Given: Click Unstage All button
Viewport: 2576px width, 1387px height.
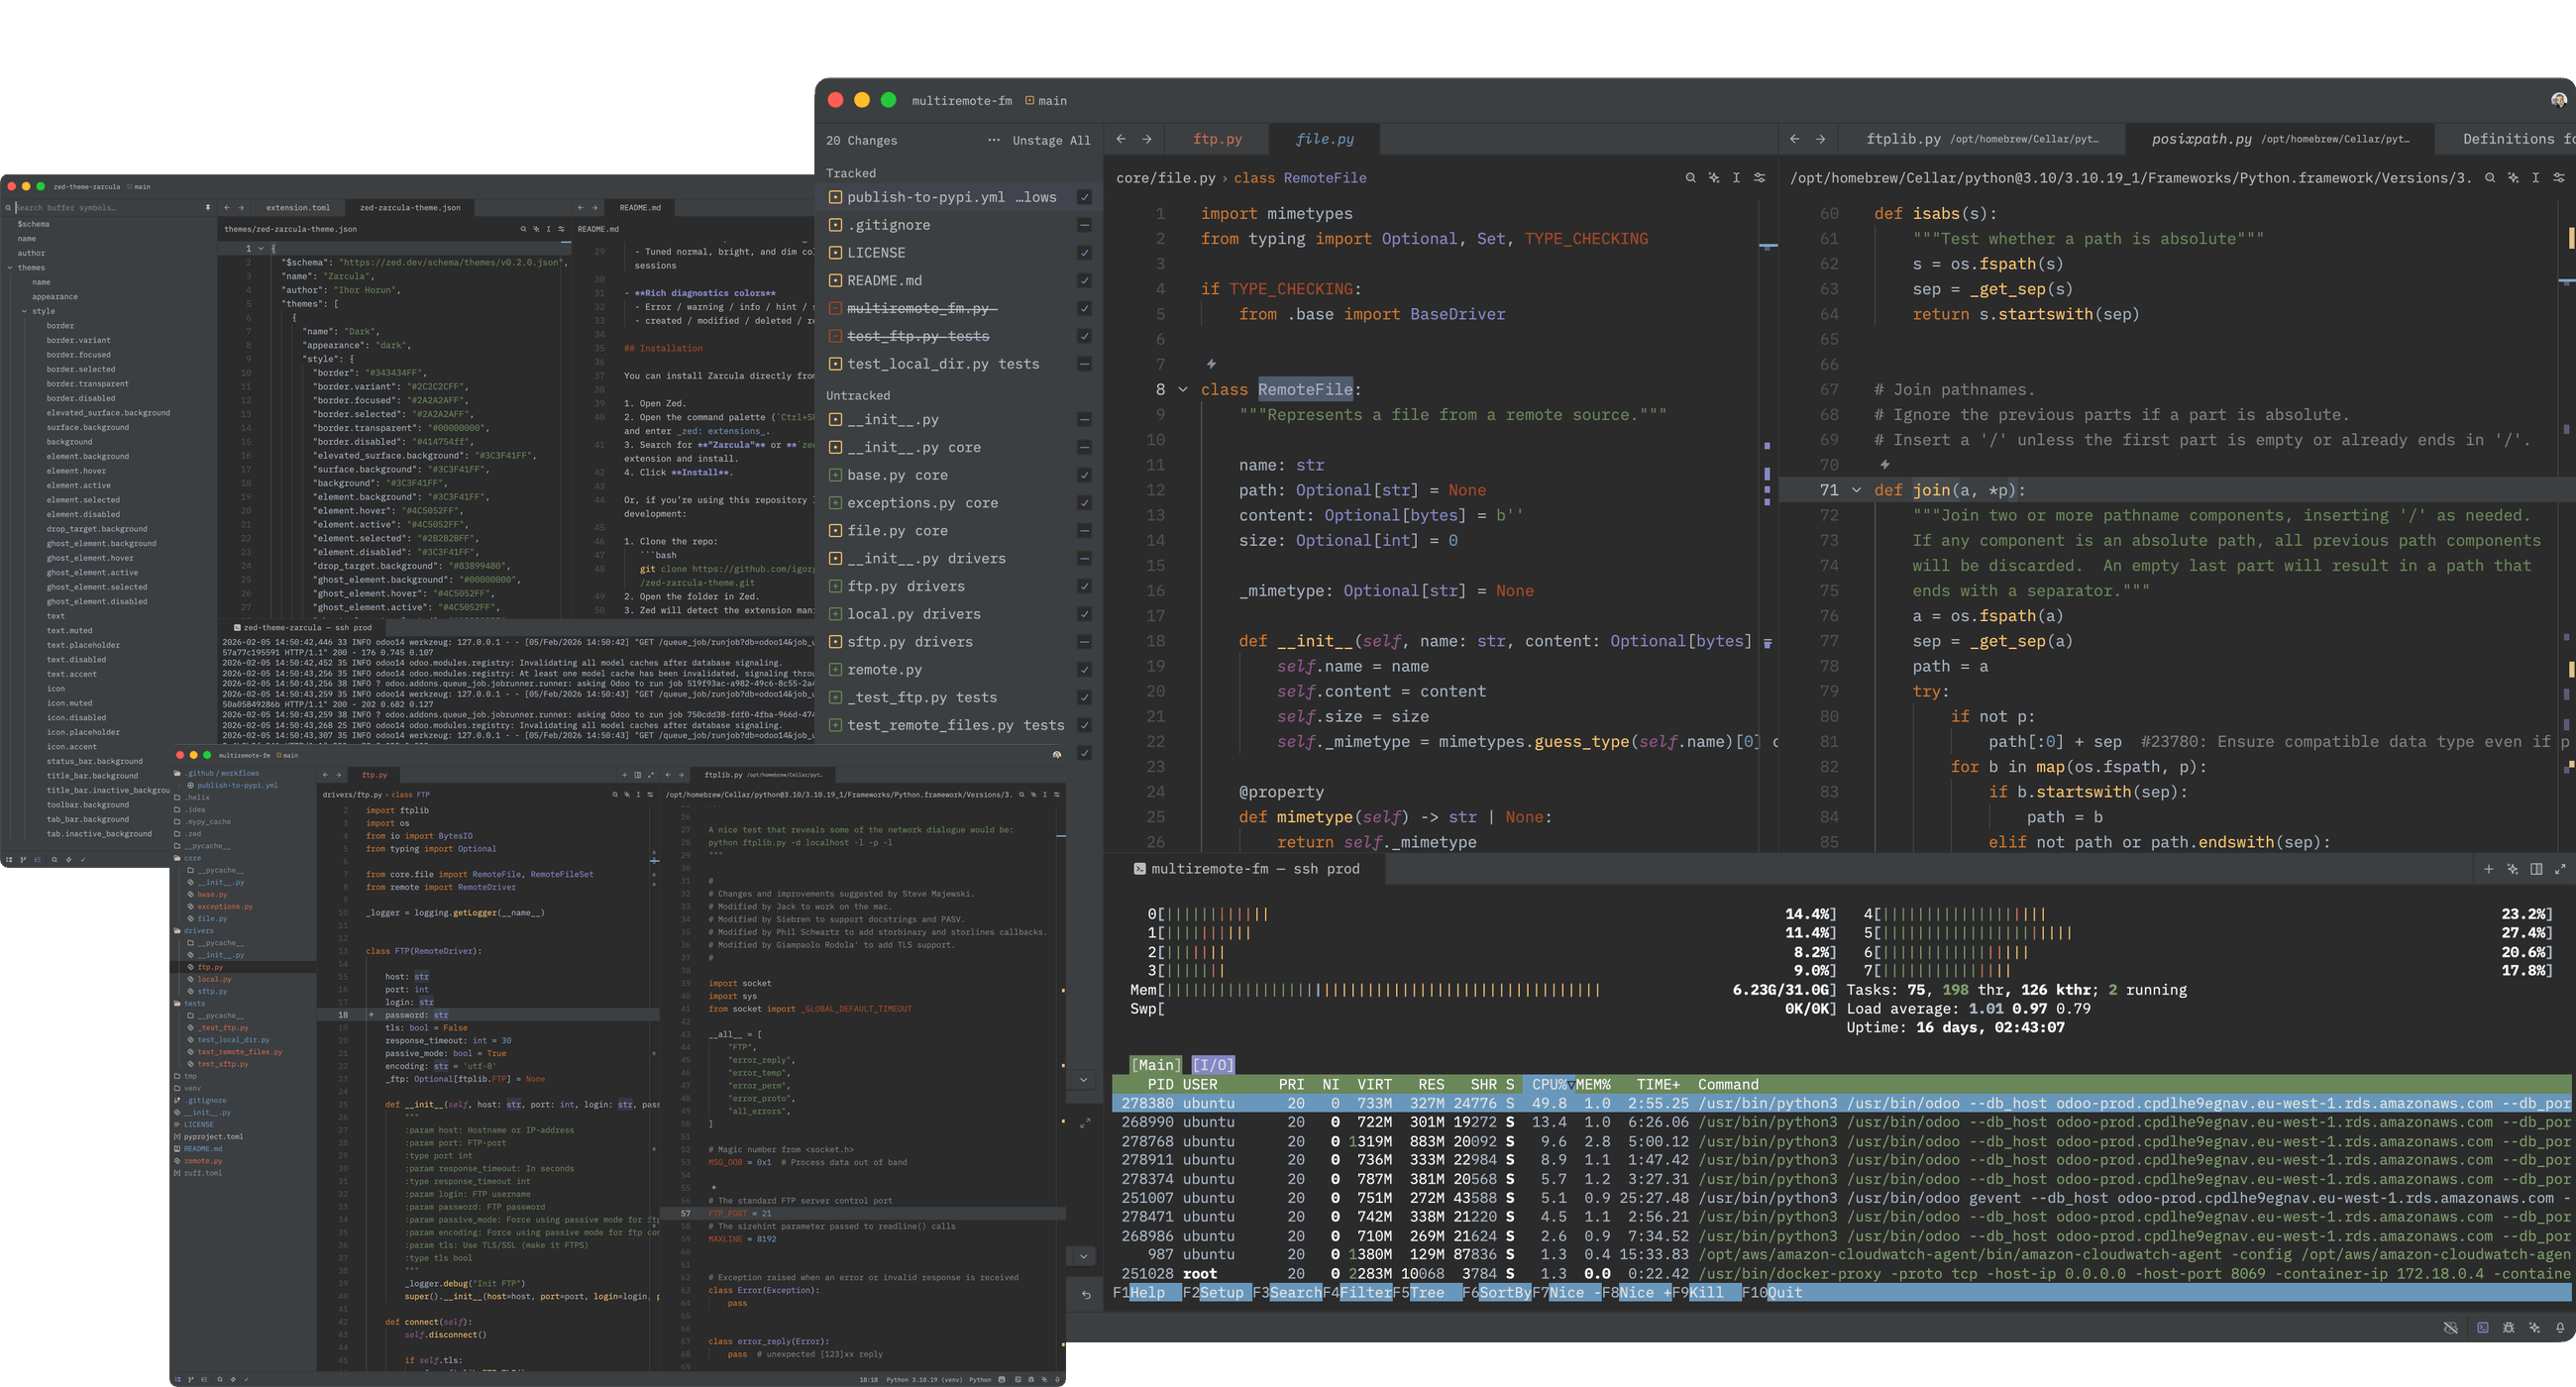Looking at the screenshot, I should coord(1051,140).
